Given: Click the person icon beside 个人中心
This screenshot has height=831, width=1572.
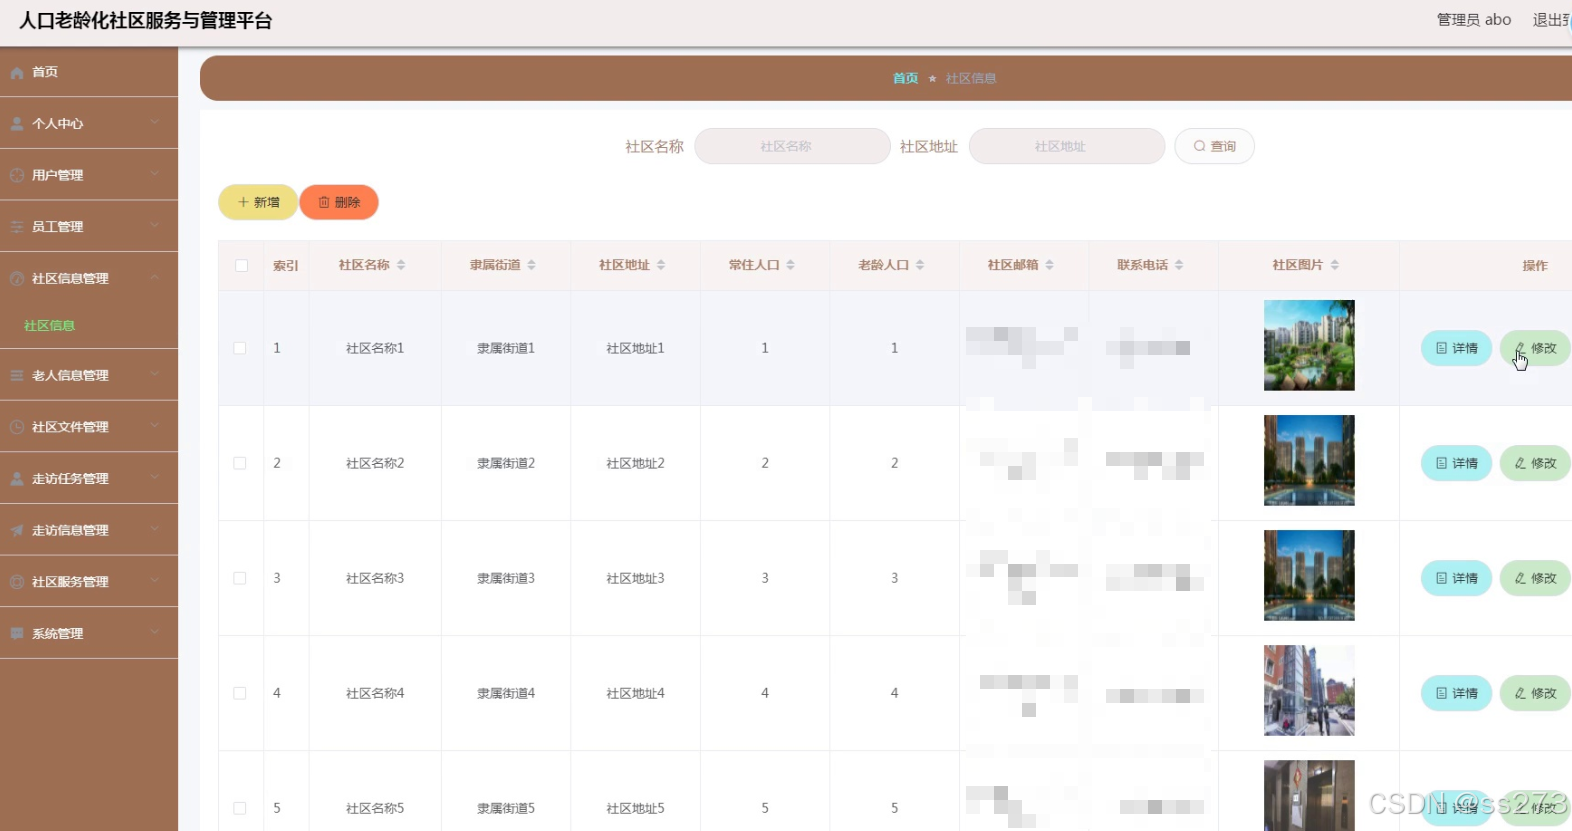Looking at the screenshot, I should pyautogui.click(x=17, y=124).
